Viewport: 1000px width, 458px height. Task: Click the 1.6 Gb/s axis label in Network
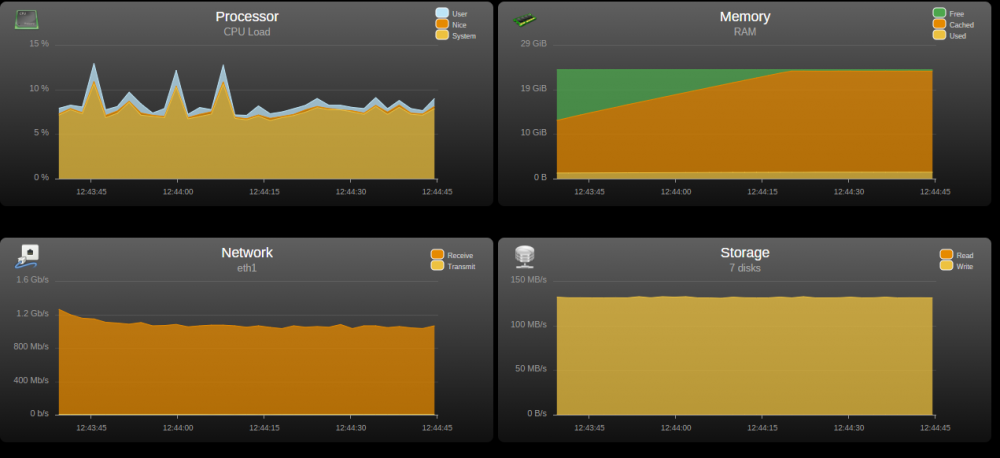click(33, 280)
